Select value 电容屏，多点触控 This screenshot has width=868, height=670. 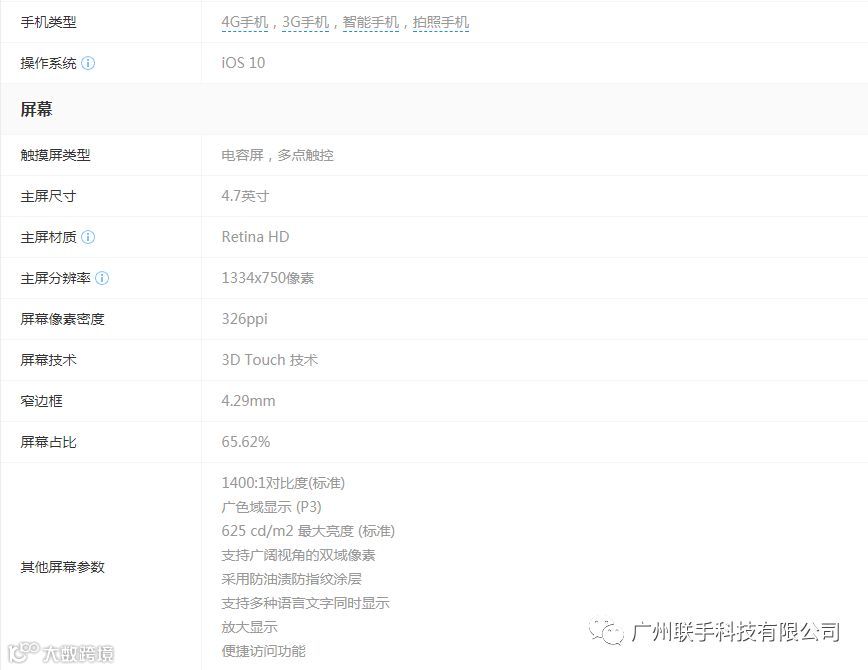(x=277, y=155)
